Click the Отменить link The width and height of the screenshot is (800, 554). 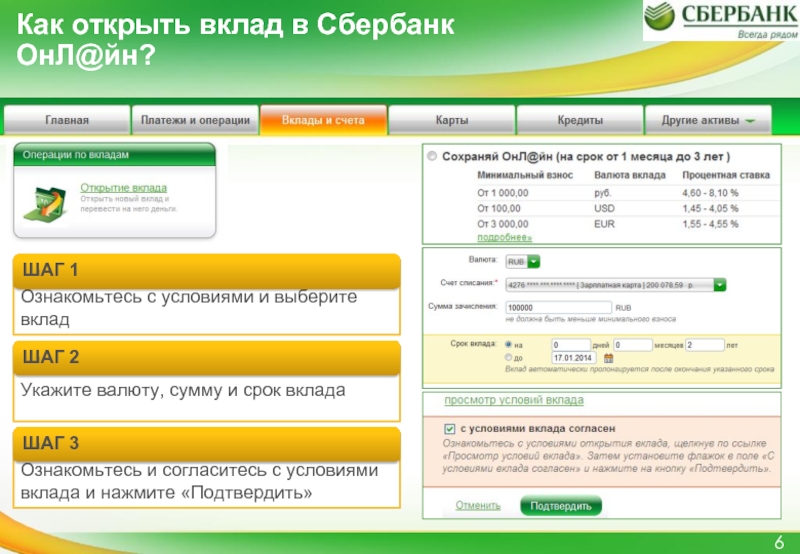[478, 506]
